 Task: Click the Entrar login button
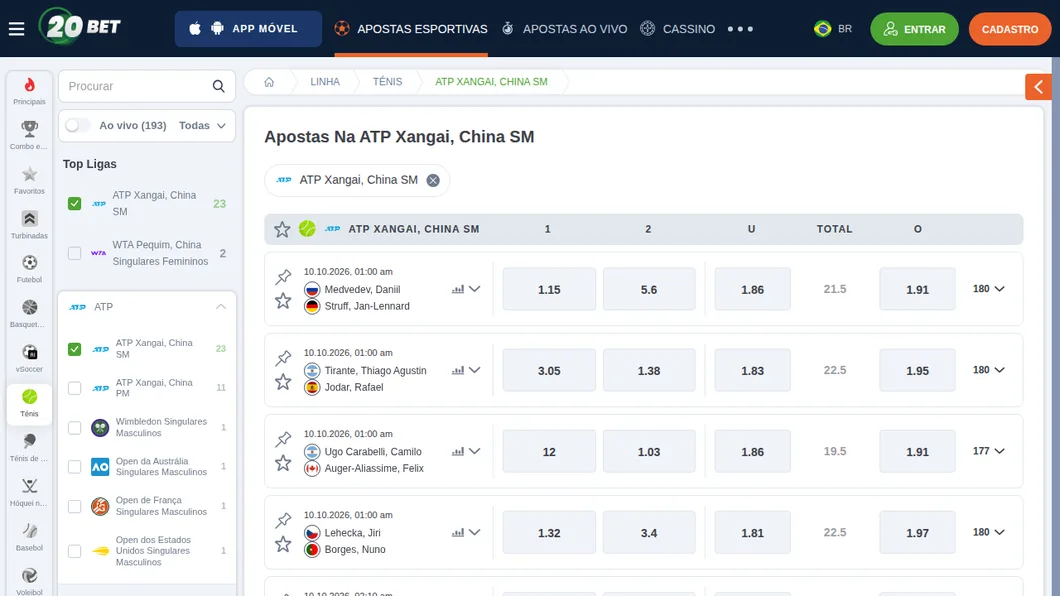914,29
